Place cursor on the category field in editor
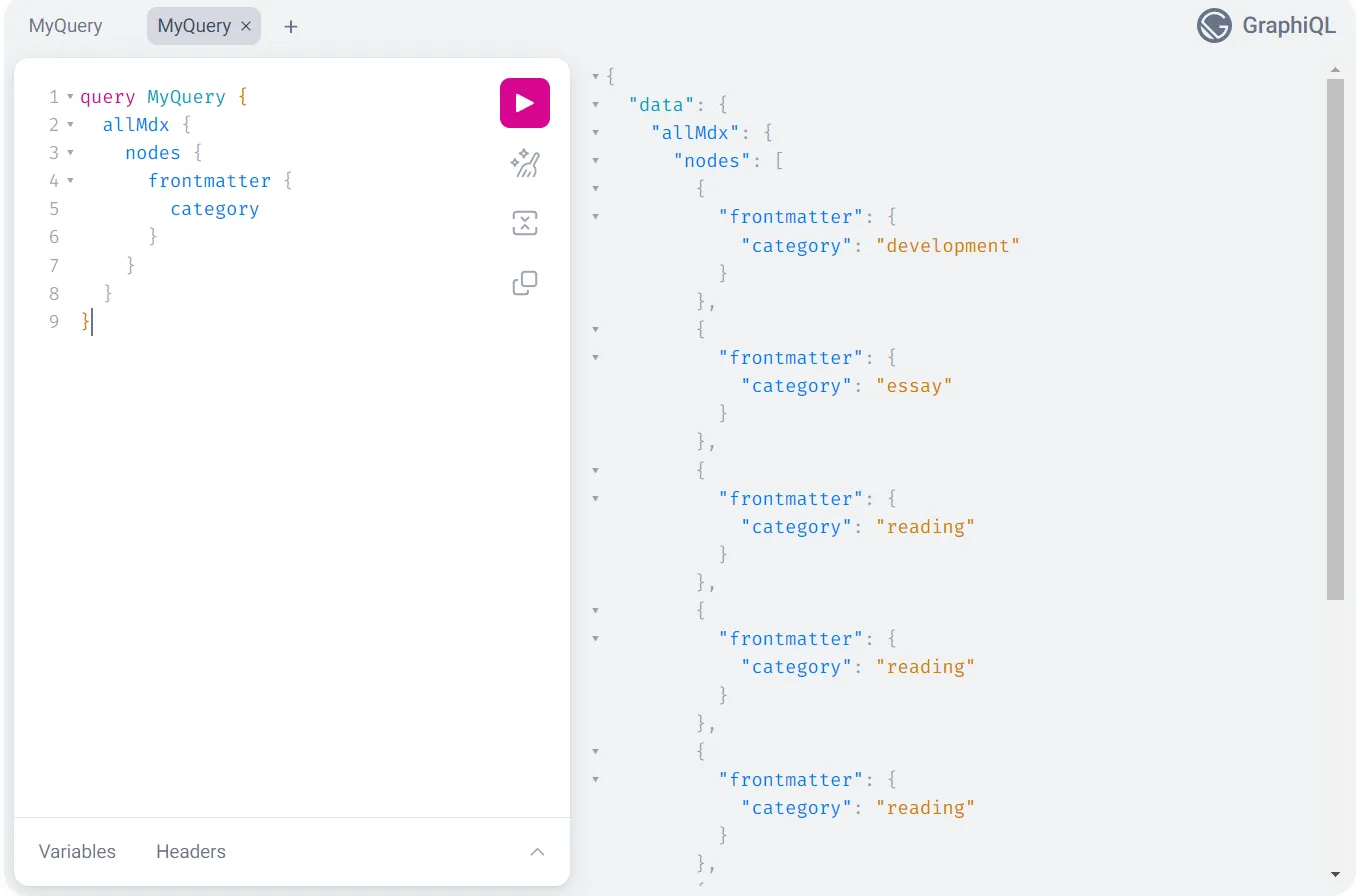Screen dimensions: 1357x896 pos(214,208)
